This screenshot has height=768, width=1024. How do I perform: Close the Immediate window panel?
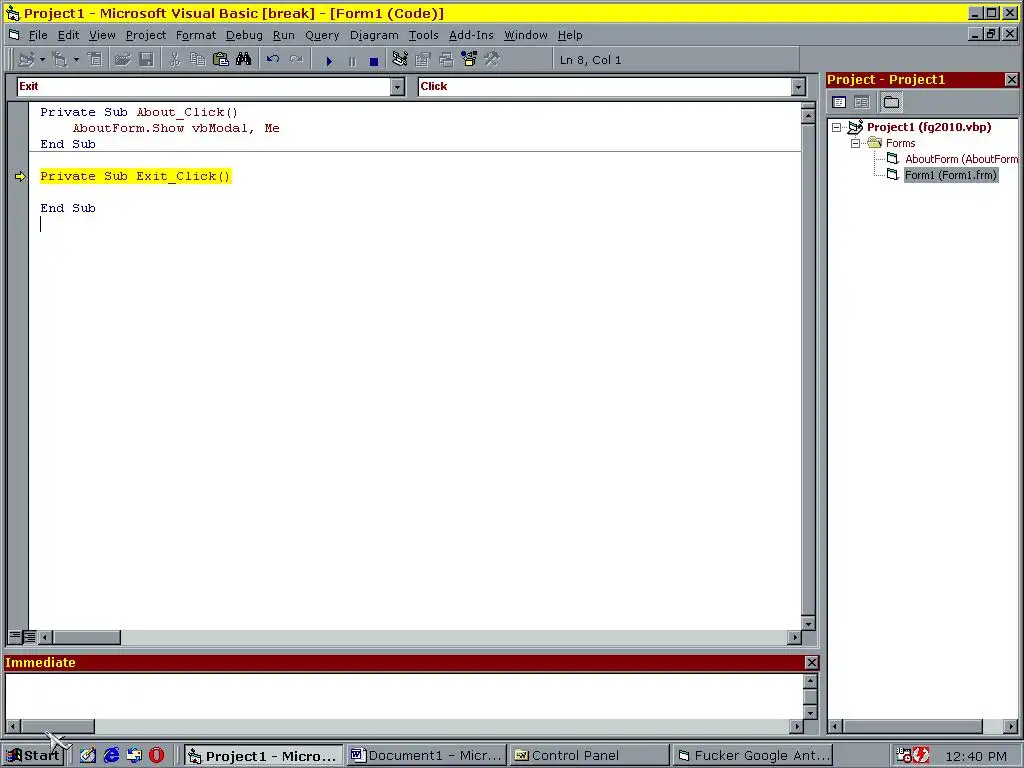811,663
